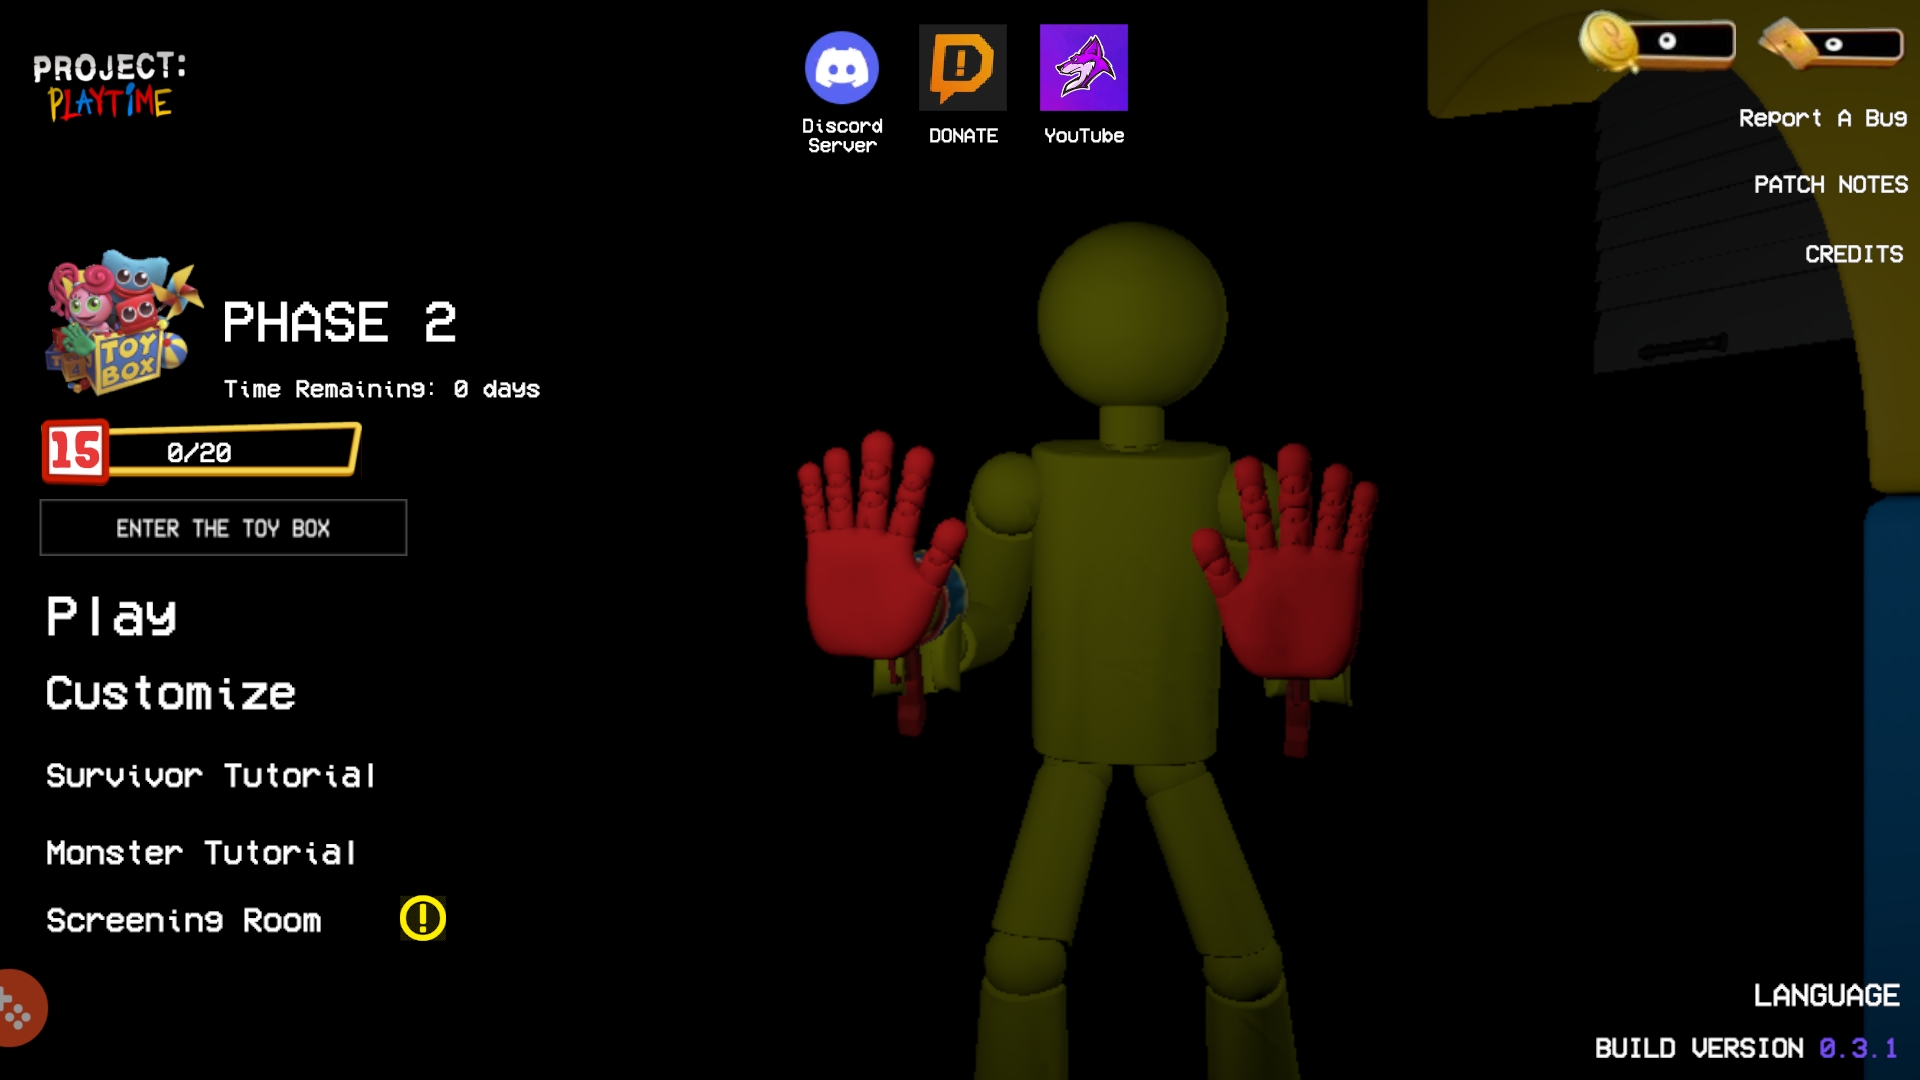Click the Enter The Toy Box button
Image resolution: width=1920 pixels, height=1080 pixels.
(223, 527)
